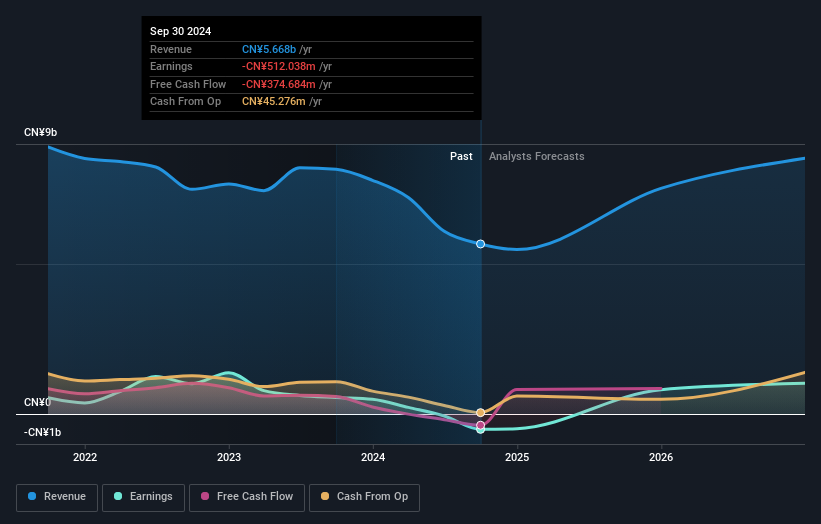Click the orange Cash From Op legend dot
821x524 pixels.
tap(325, 496)
